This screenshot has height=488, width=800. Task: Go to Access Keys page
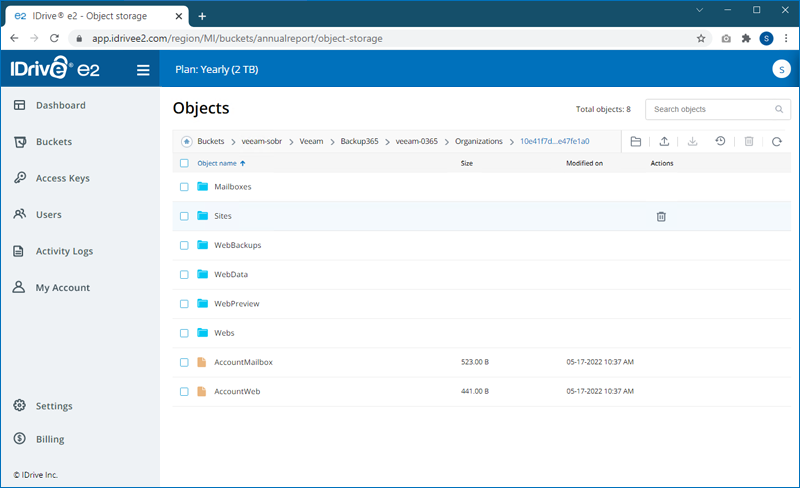click(x=52, y=178)
